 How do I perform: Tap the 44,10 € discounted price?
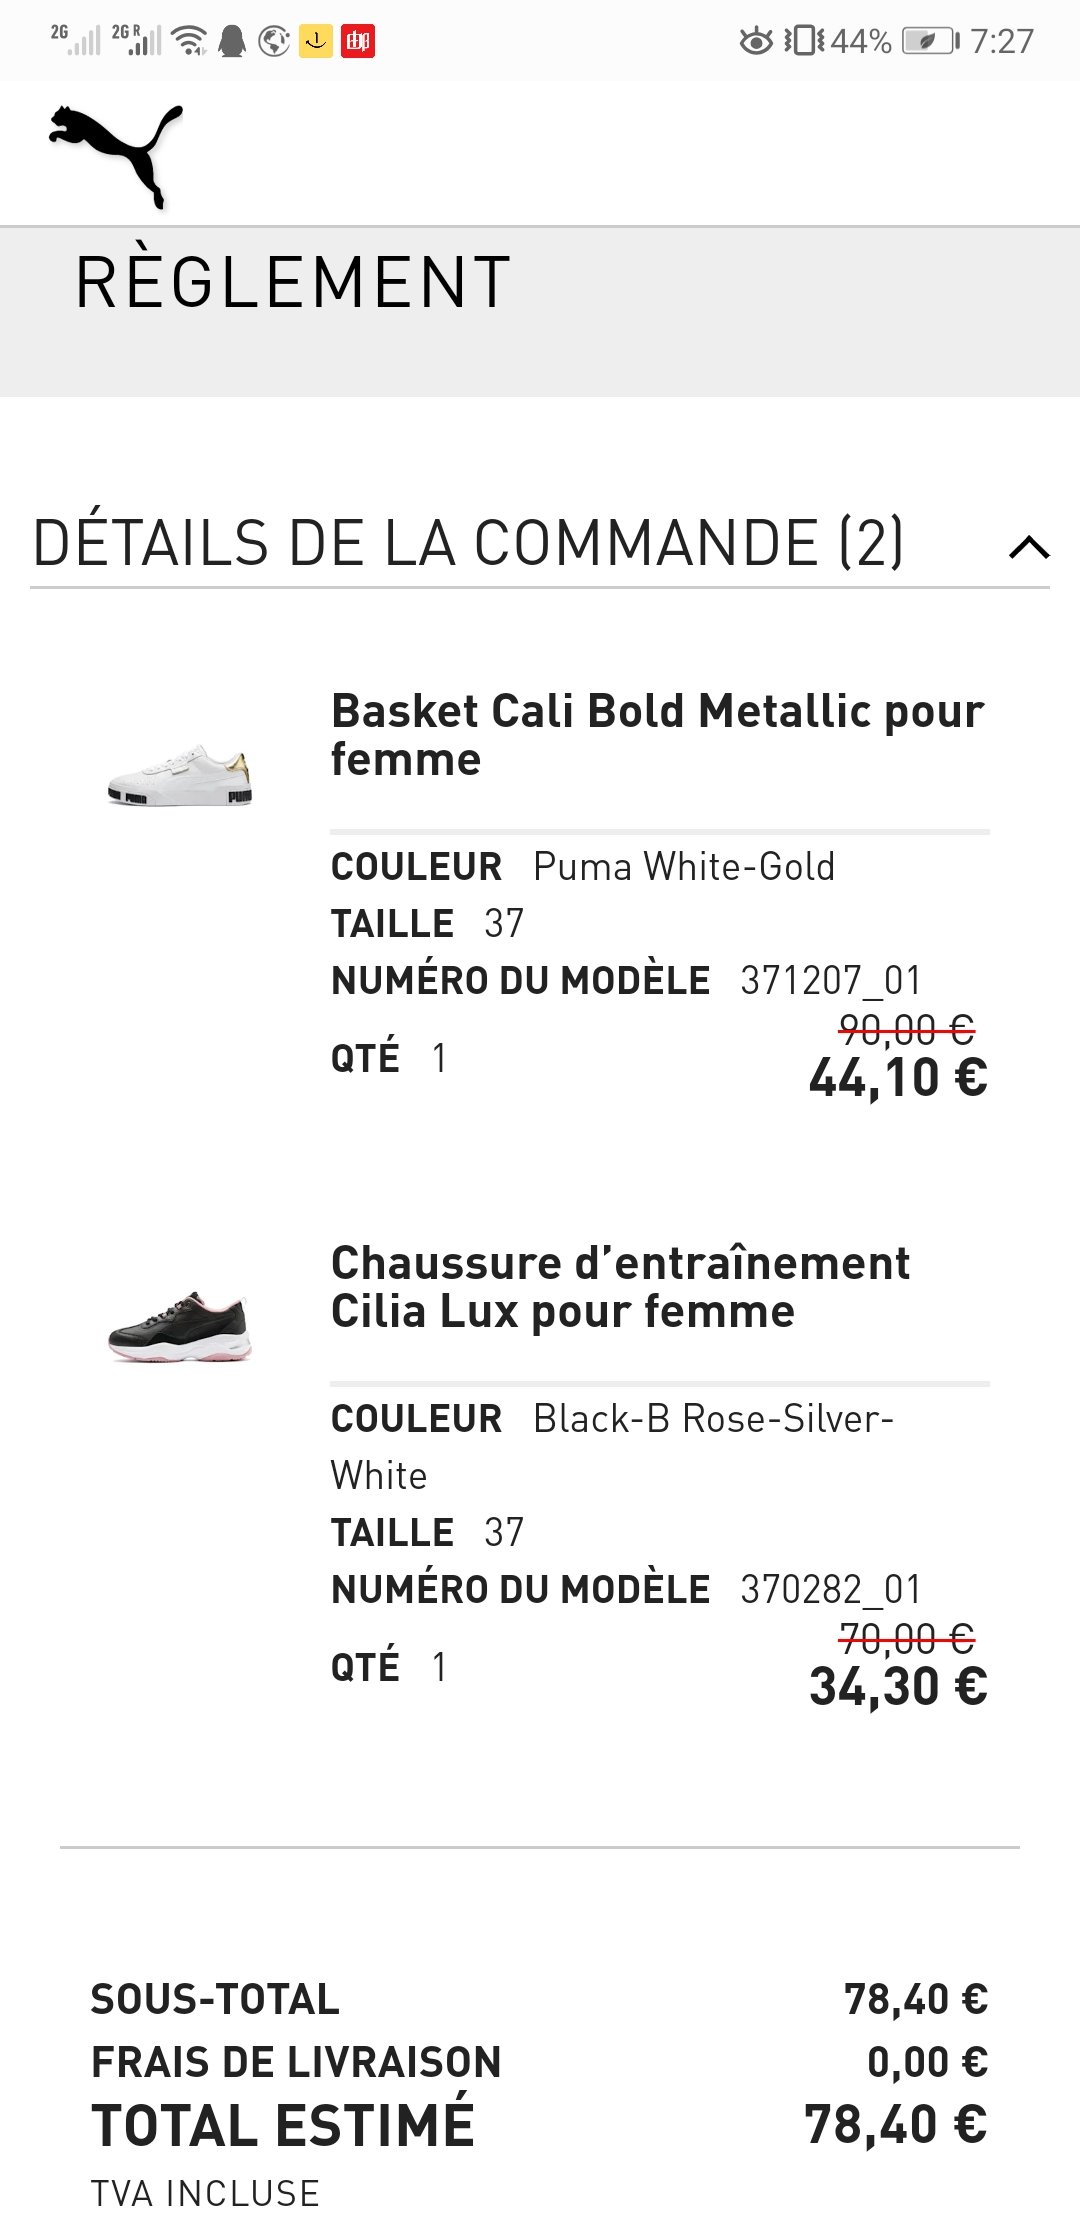tap(898, 1078)
